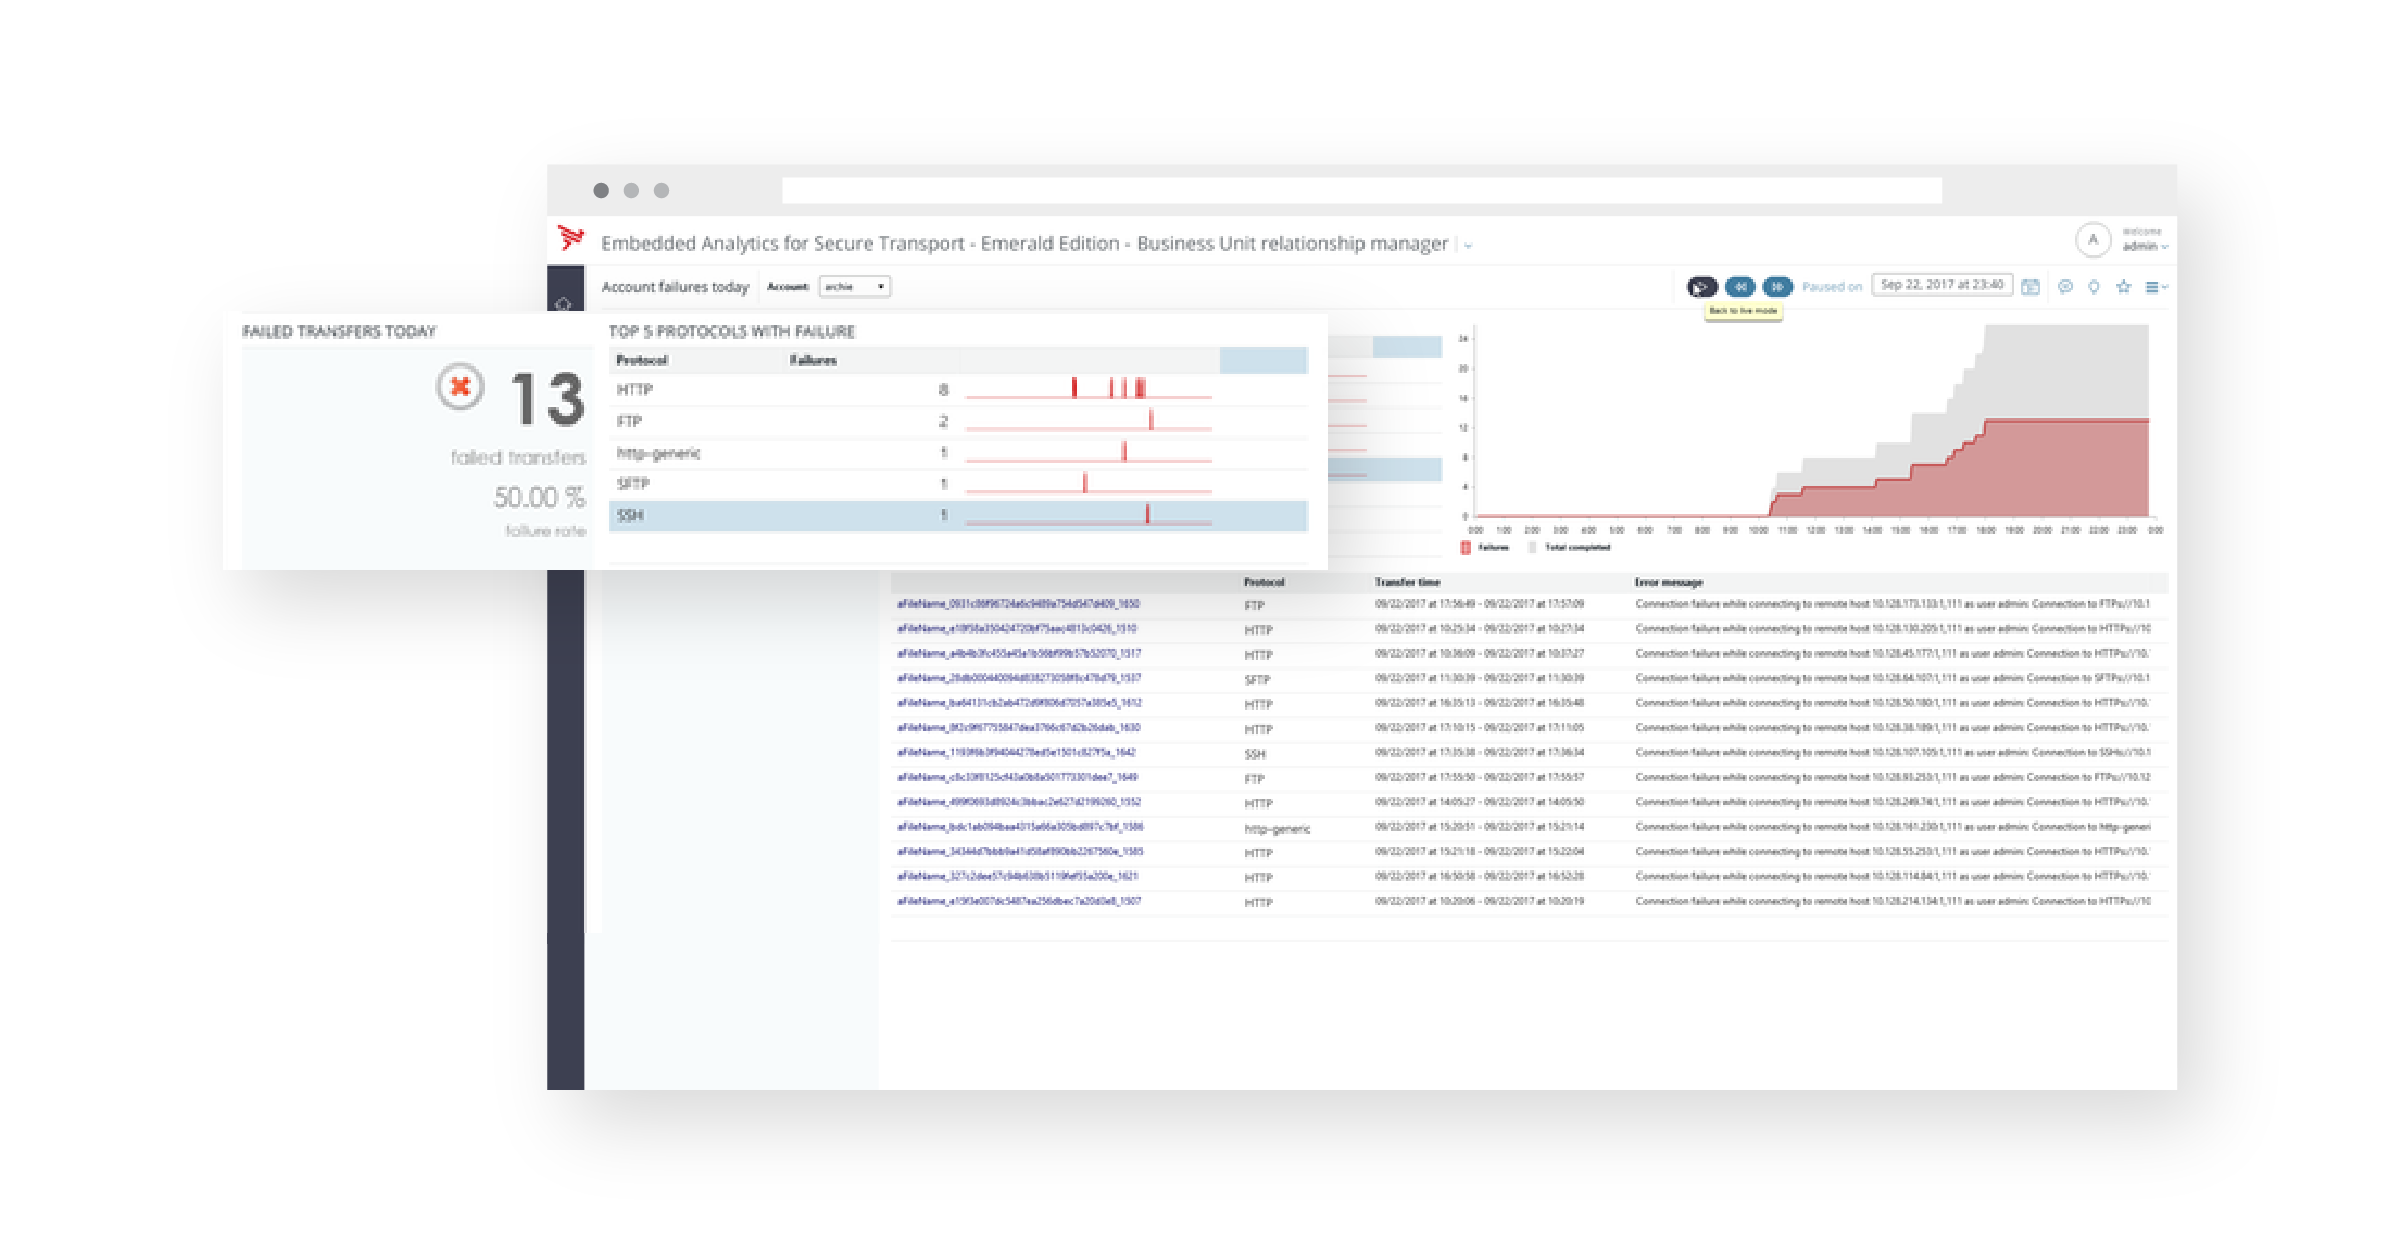2401x1255 pixels.
Task: Click SSH protocol cell in transfers table
Action: click(1255, 754)
